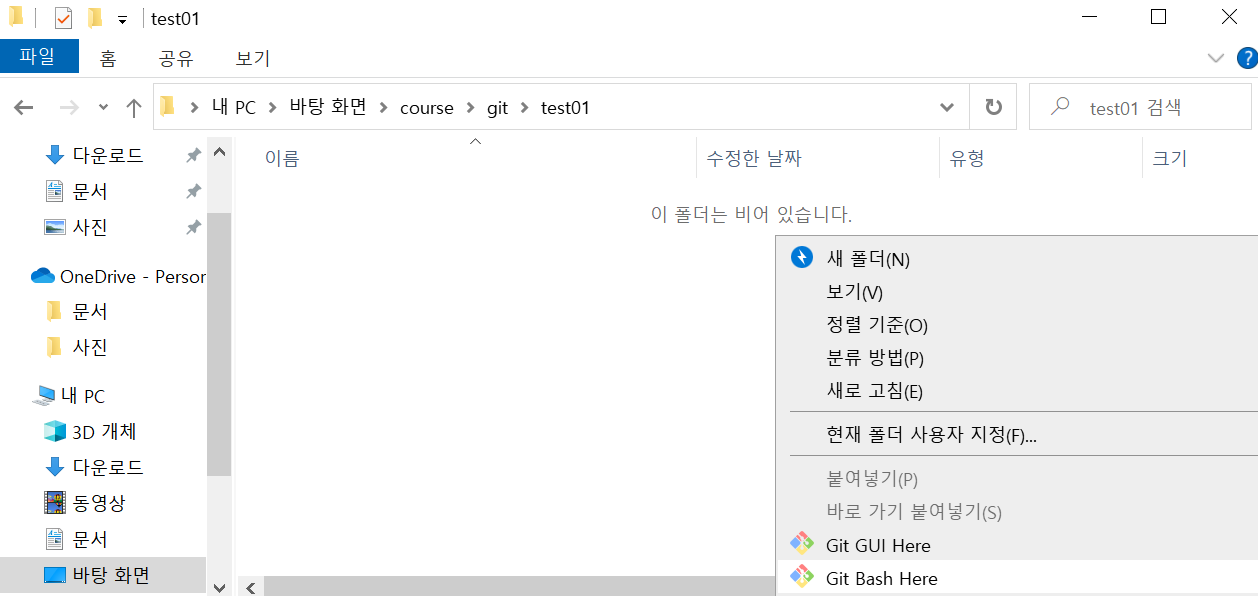The height and width of the screenshot is (596, 1258).
Task: Open the 파일 ribbon tab
Action: click(x=39, y=56)
